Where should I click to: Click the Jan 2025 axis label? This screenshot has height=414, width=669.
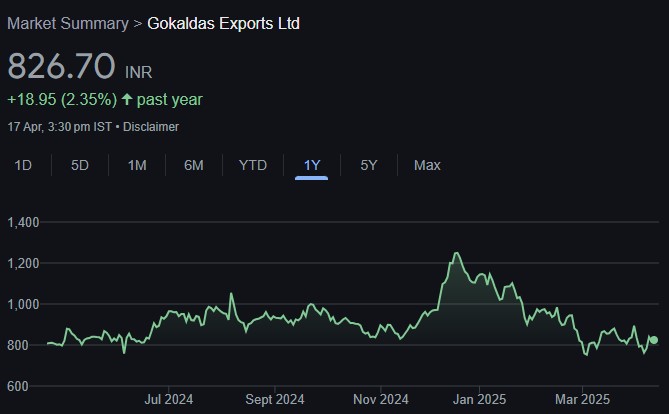point(478,399)
